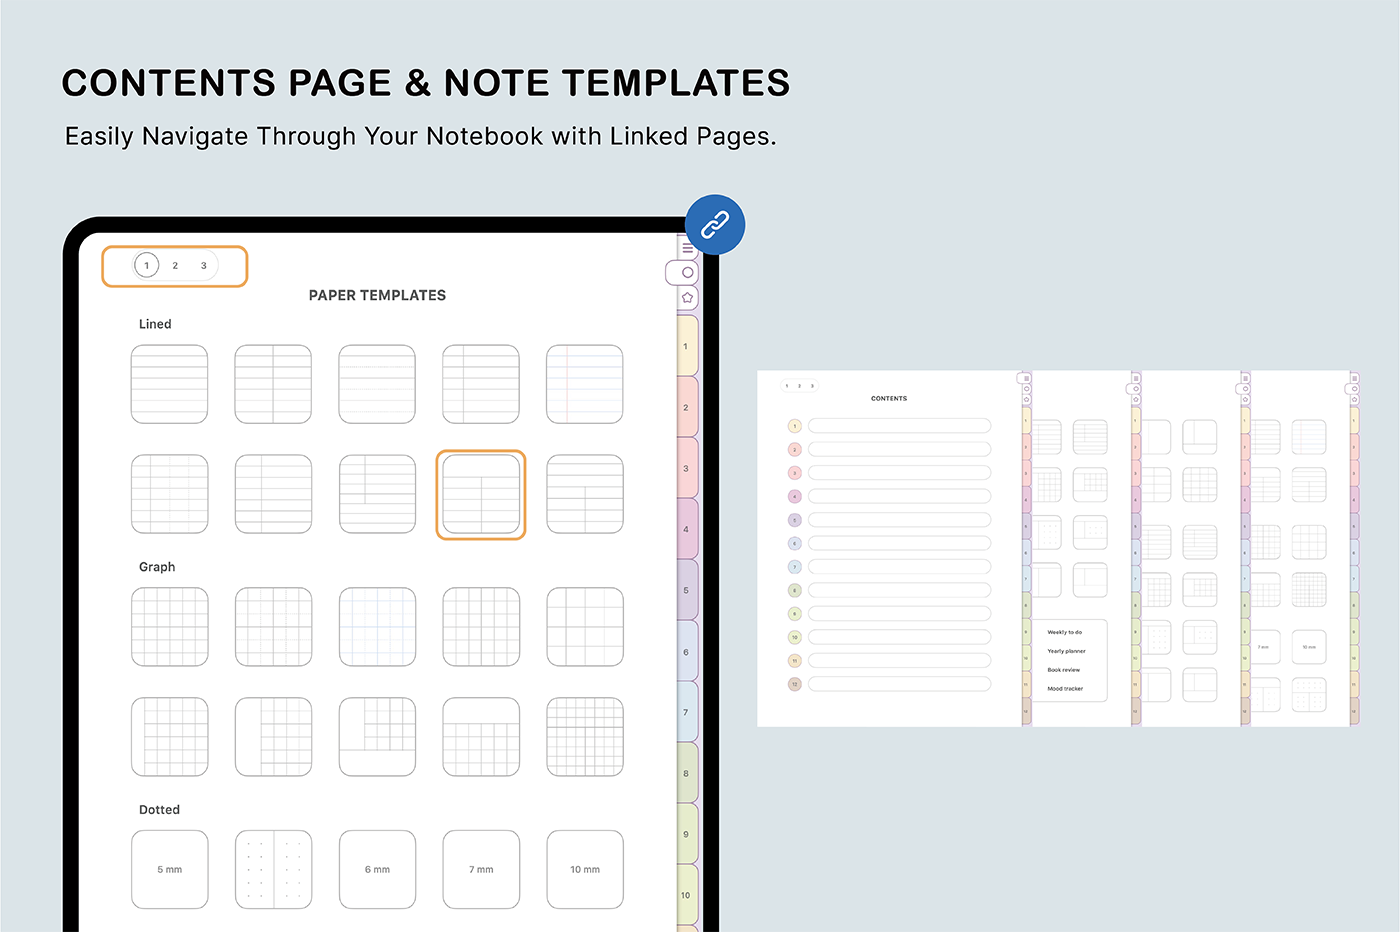Open the Weekly to do link

click(1064, 632)
